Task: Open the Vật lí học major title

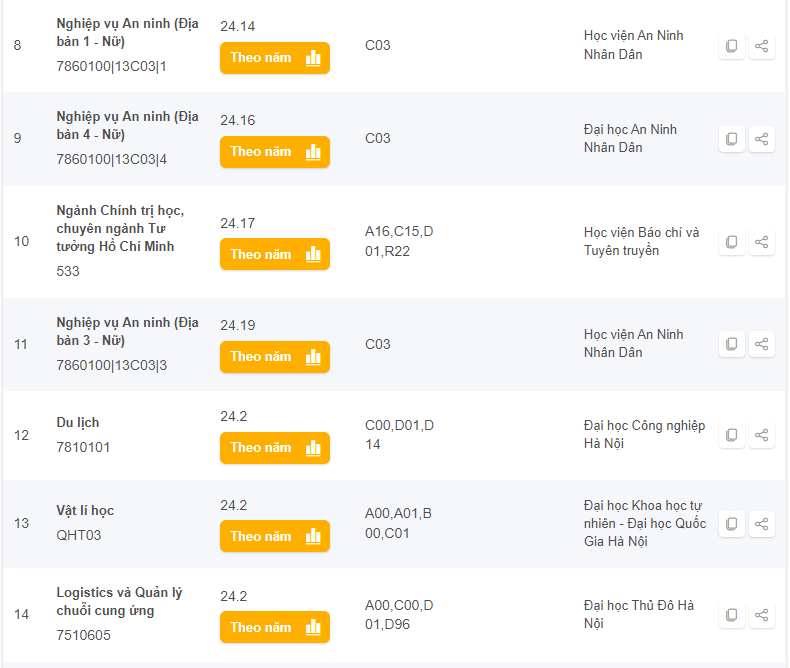Action: tap(85, 511)
